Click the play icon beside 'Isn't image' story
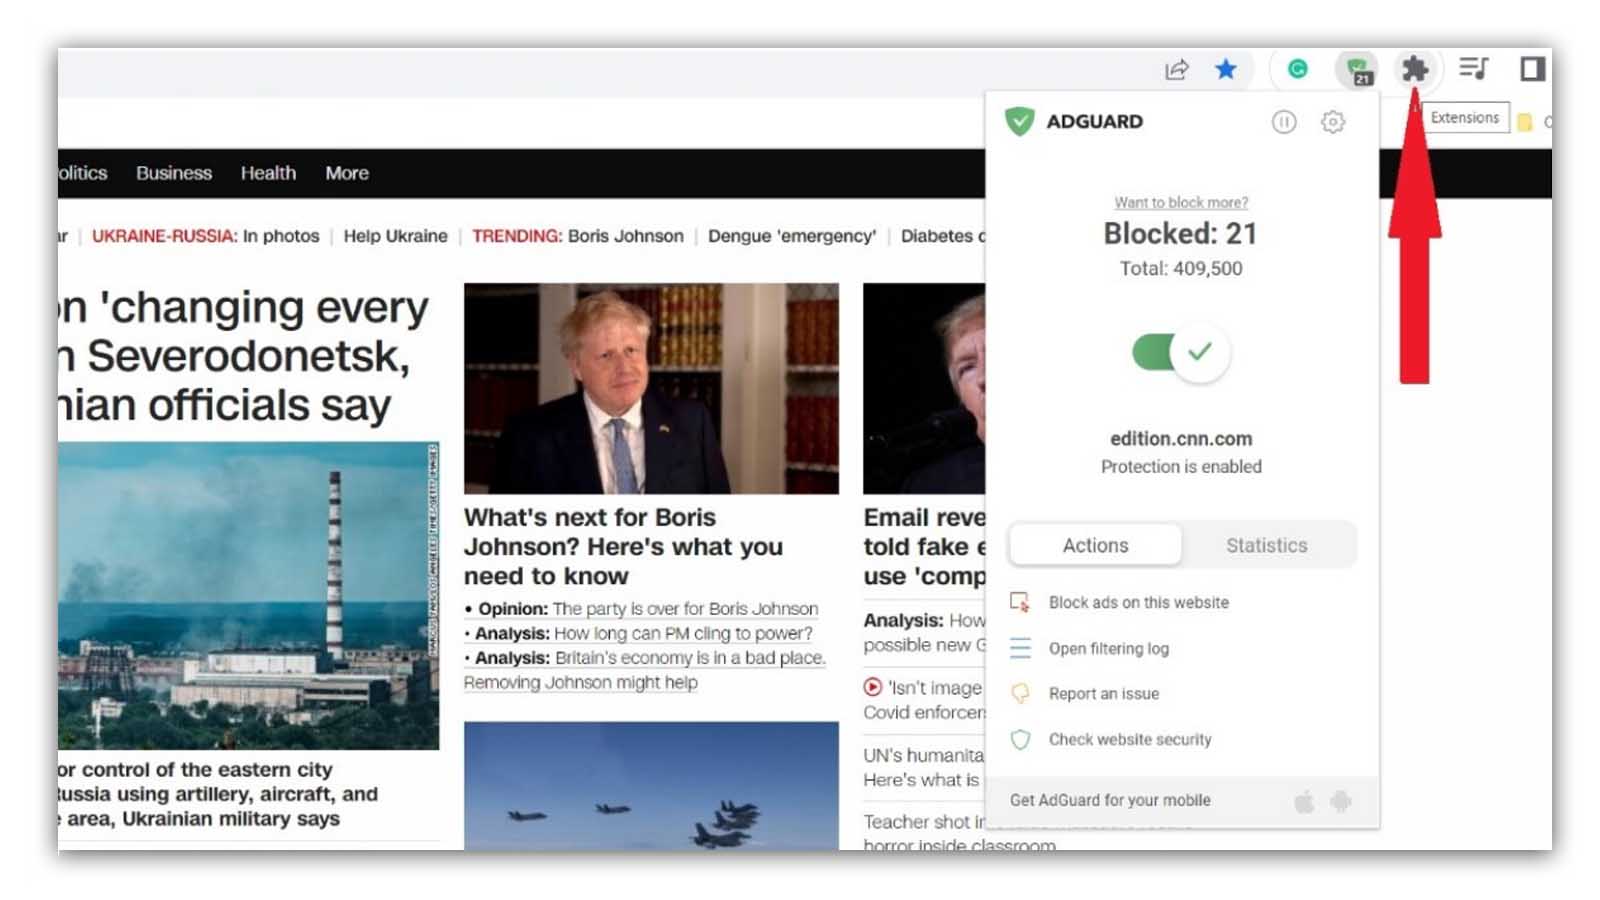1600x900 pixels. (x=873, y=687)
